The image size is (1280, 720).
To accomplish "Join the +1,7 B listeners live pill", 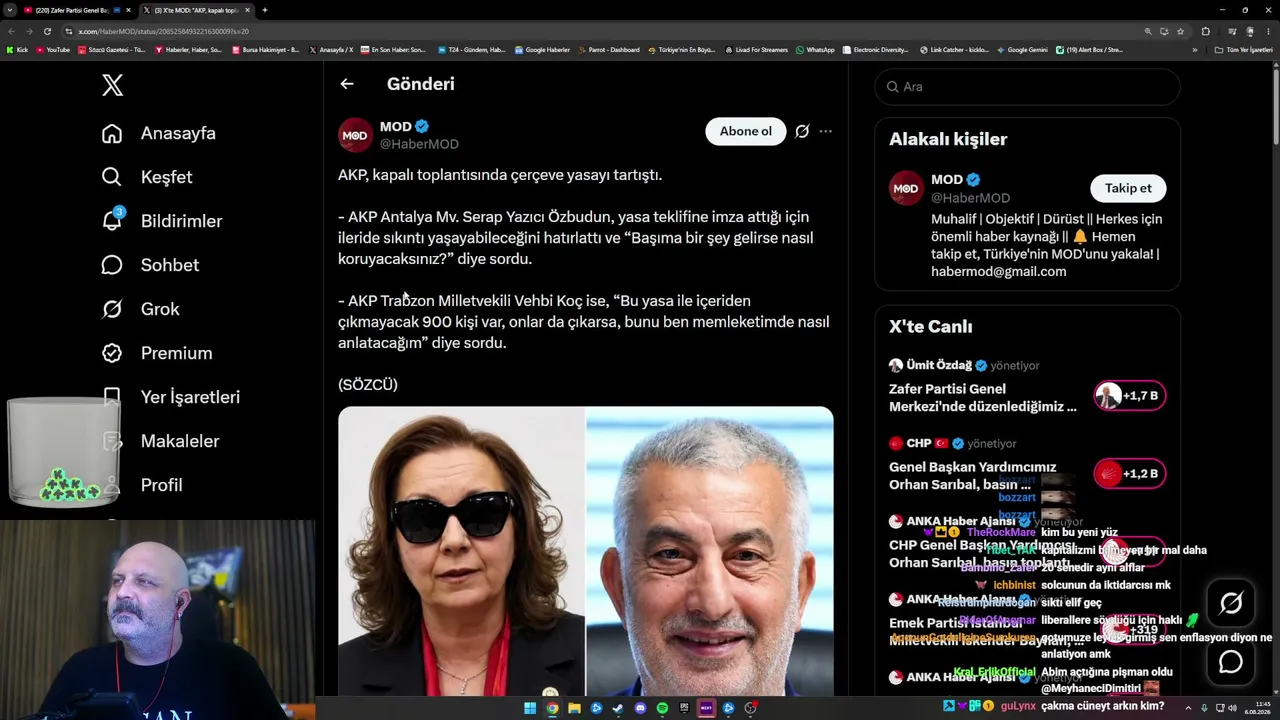I will click(x=1130, y=396).
